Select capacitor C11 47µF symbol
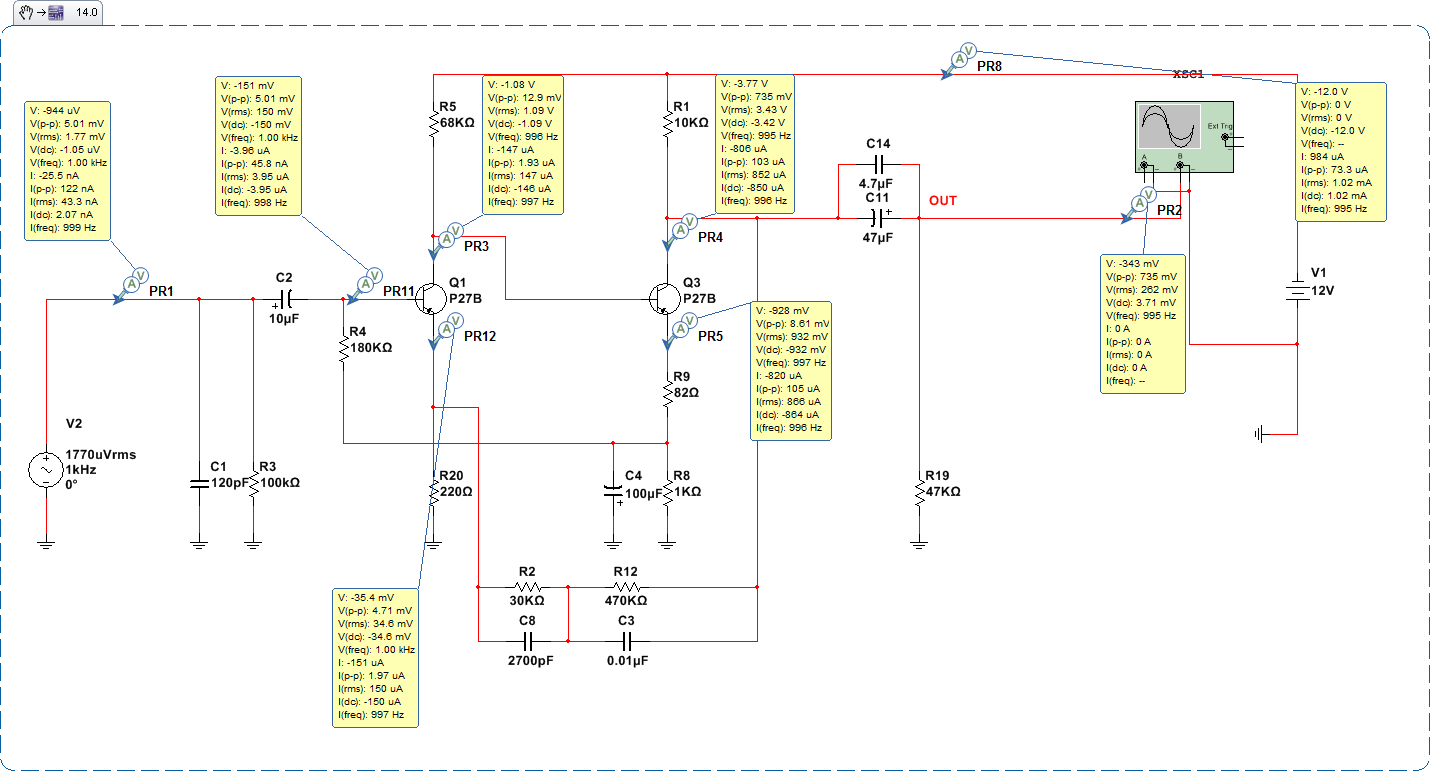 (x=878, y=216)
